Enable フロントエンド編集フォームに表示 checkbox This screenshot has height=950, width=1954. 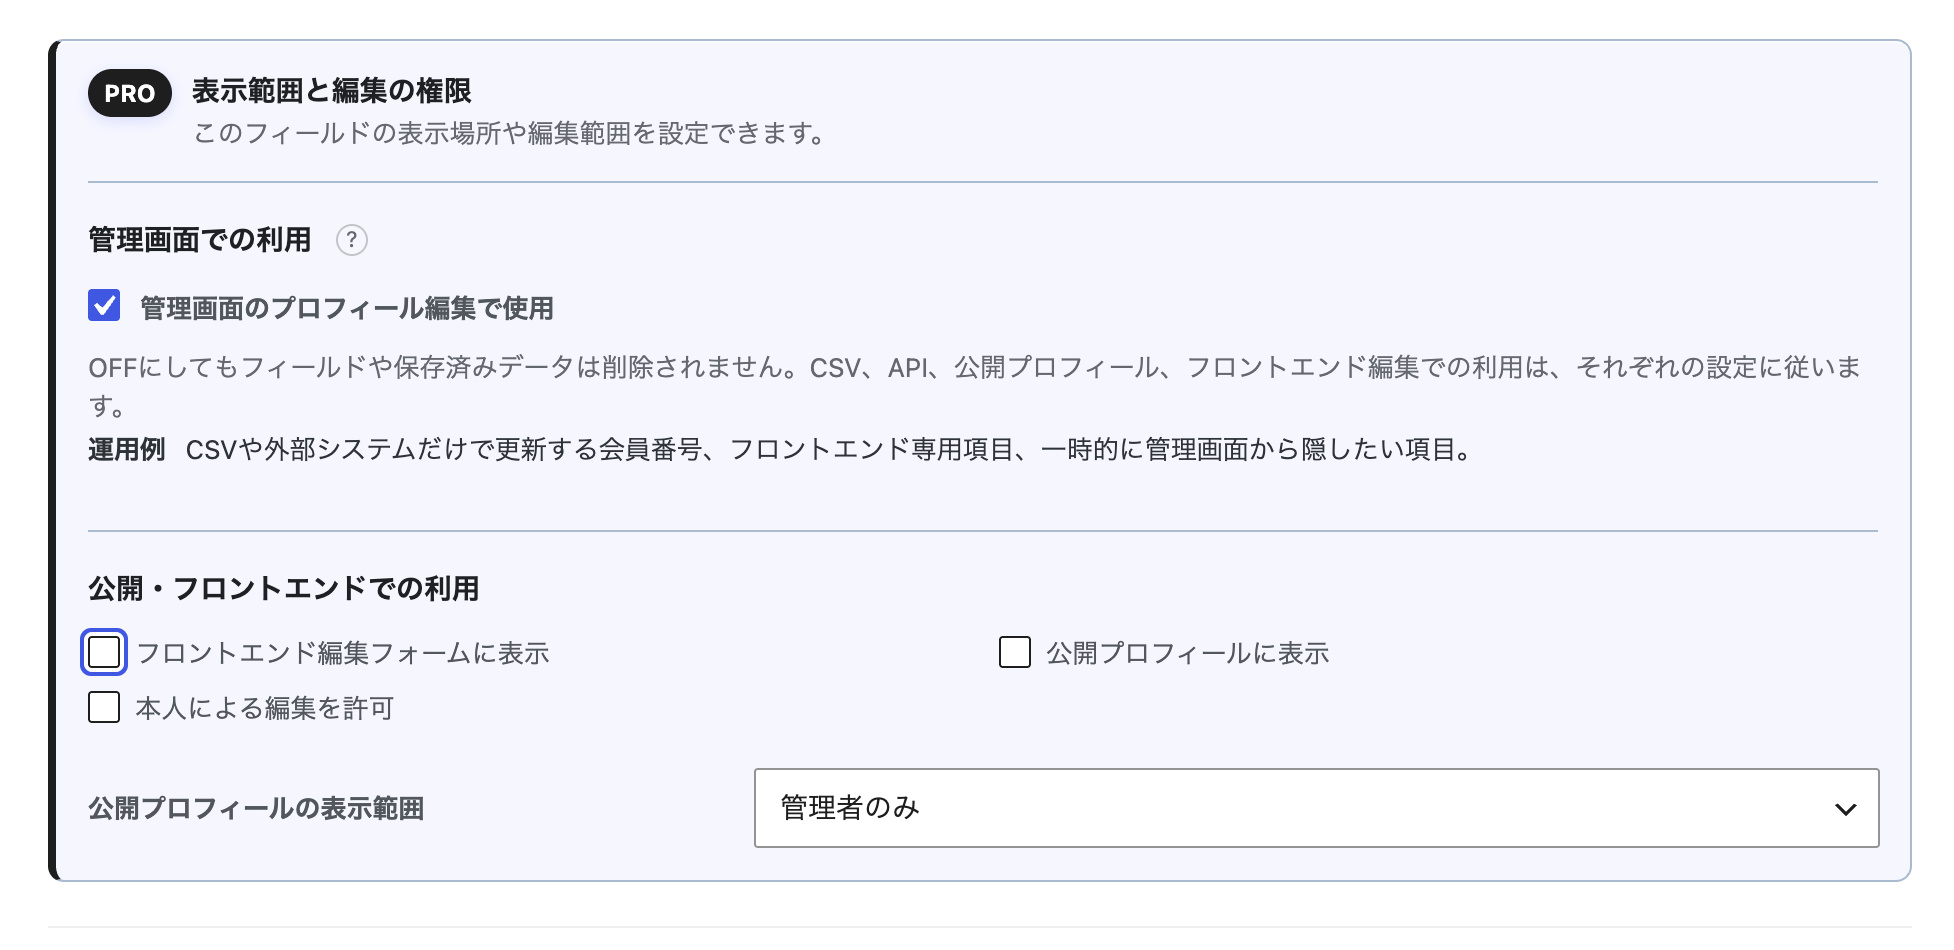coord(104,652)
